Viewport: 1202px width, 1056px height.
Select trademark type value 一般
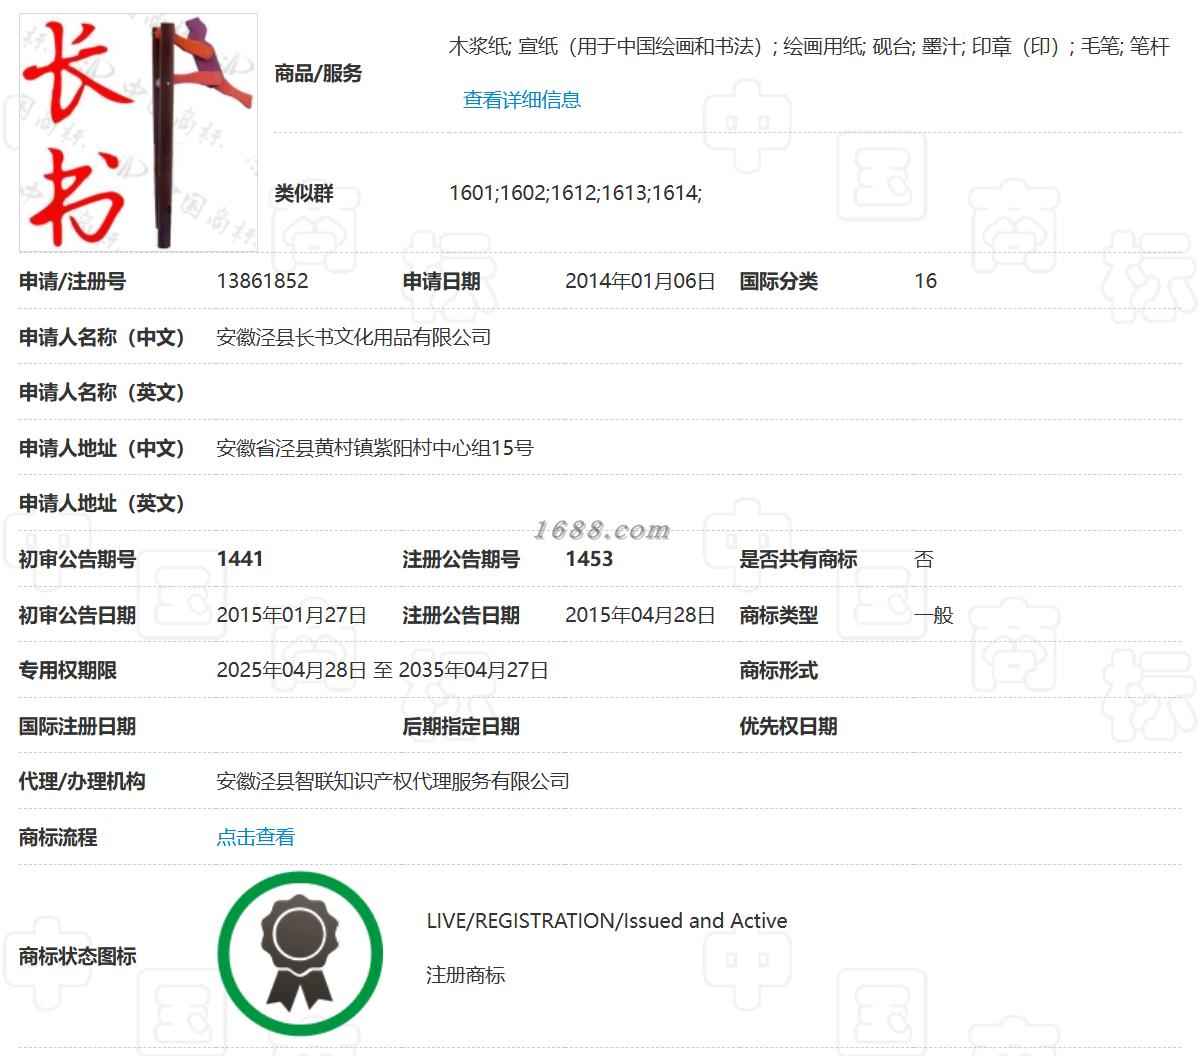(934, 615)
